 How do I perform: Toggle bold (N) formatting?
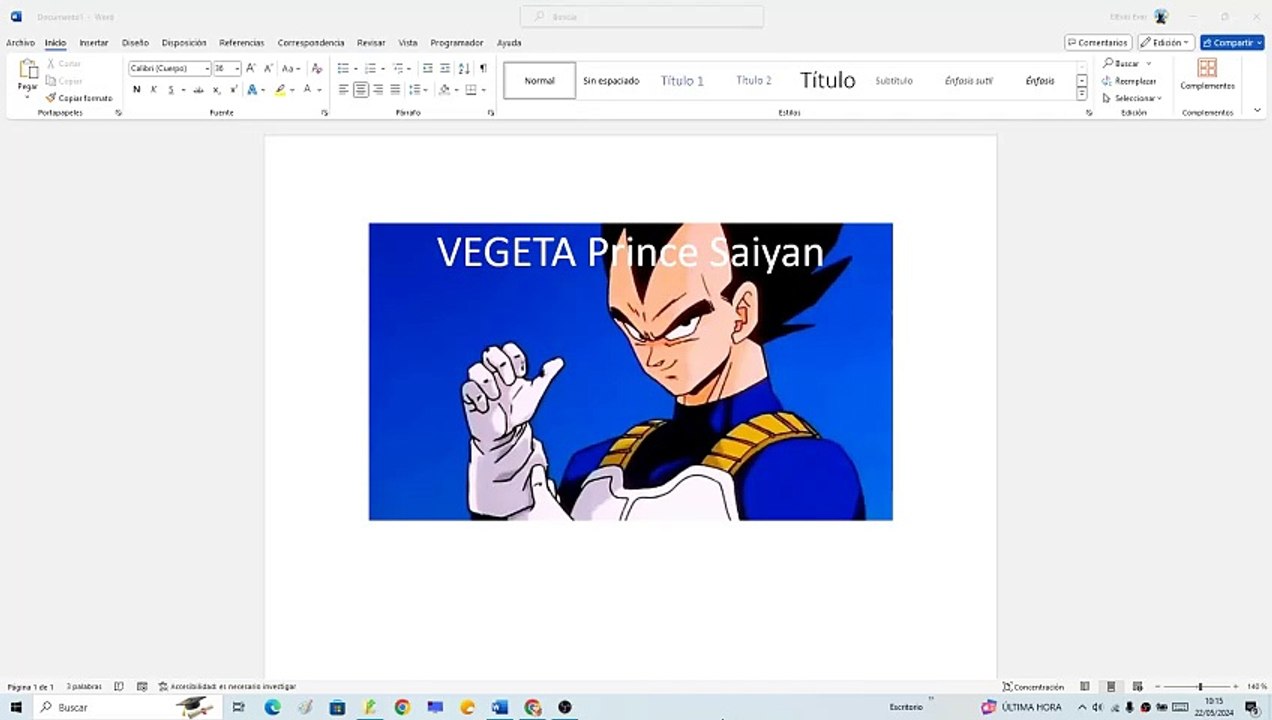click(x=137, y=90)
